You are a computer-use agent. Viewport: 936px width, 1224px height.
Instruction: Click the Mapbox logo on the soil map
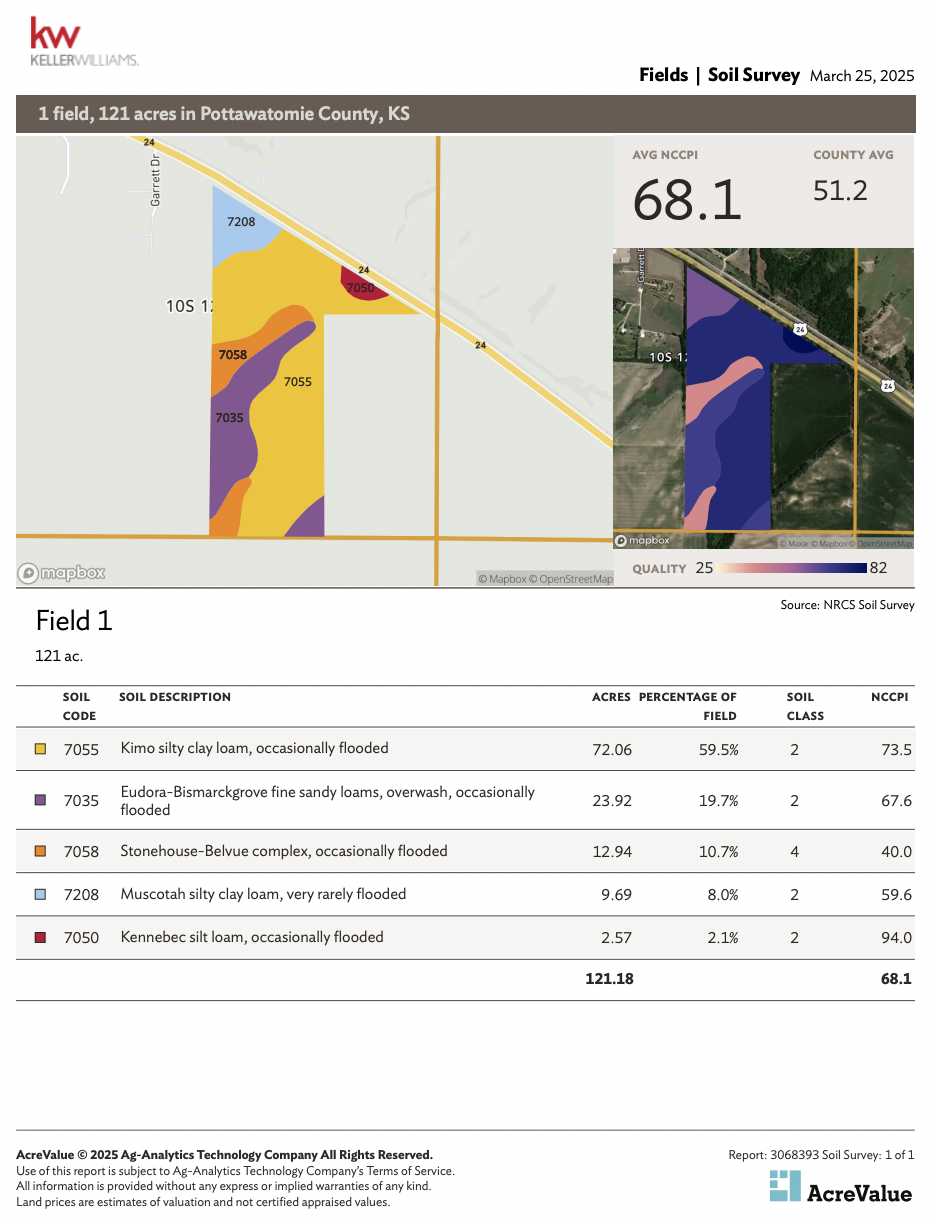pos(61,573)
